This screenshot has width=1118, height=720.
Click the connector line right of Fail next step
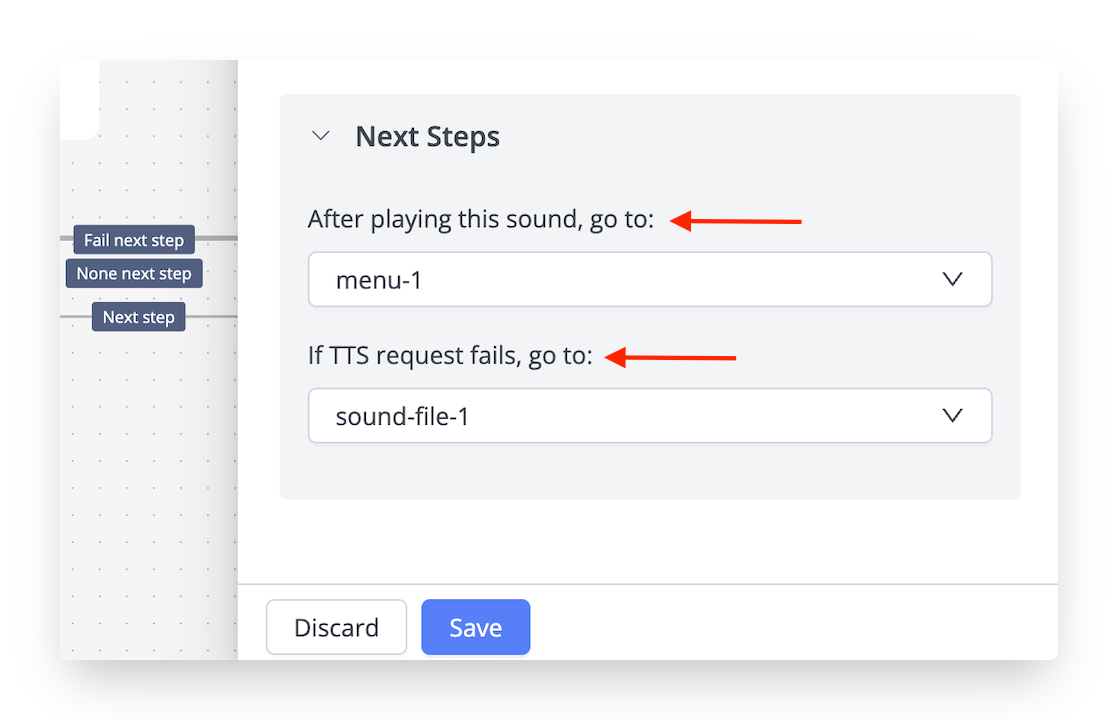pos(216,238)
